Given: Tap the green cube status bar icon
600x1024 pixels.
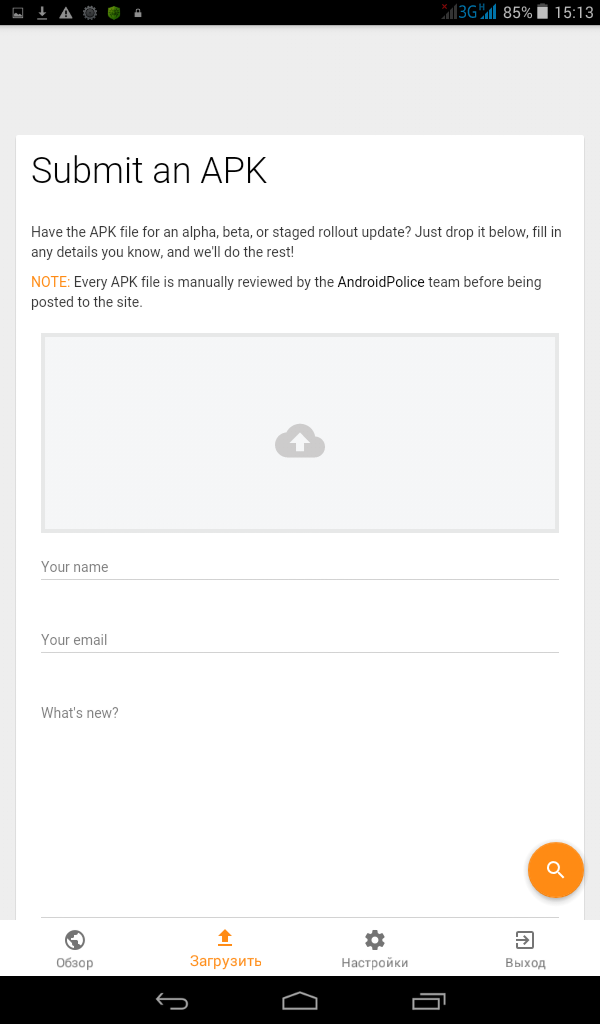Looking at the screenshot, I should click(x=114, y=12).
